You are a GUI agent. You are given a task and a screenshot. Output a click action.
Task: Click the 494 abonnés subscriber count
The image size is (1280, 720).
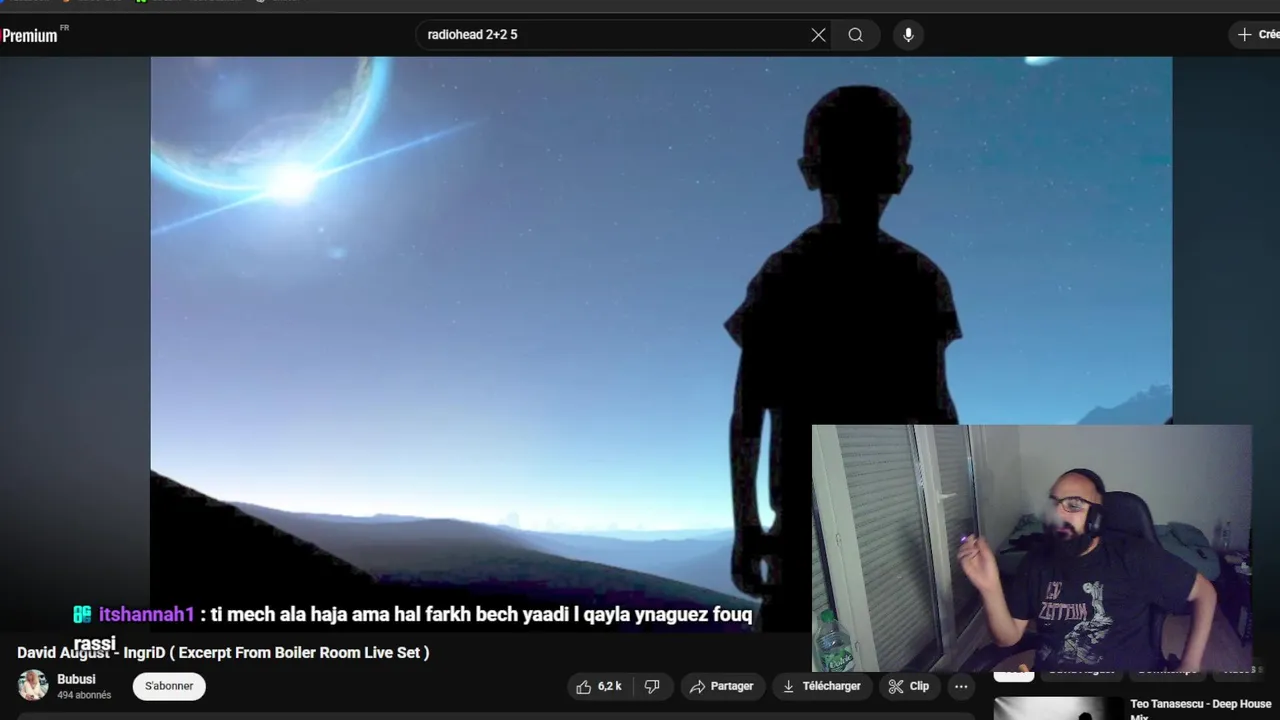pyautogui.click(x=84, y=695)
